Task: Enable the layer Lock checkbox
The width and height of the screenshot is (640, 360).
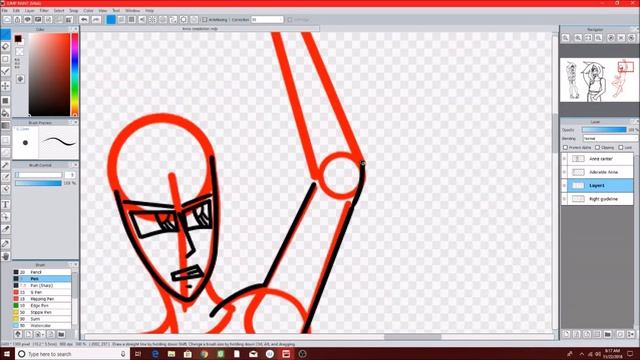Action: click(x=621, y=147)
